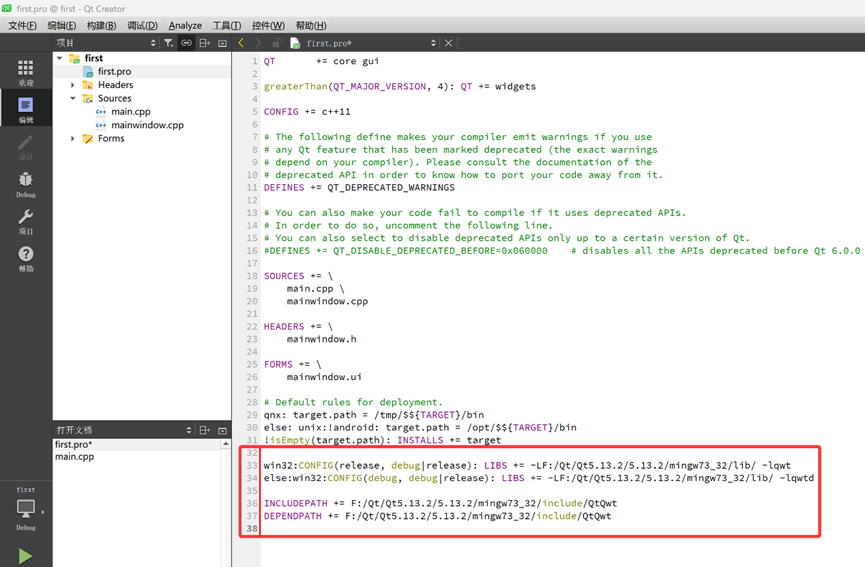Open the Build menu

coord(102,25)
